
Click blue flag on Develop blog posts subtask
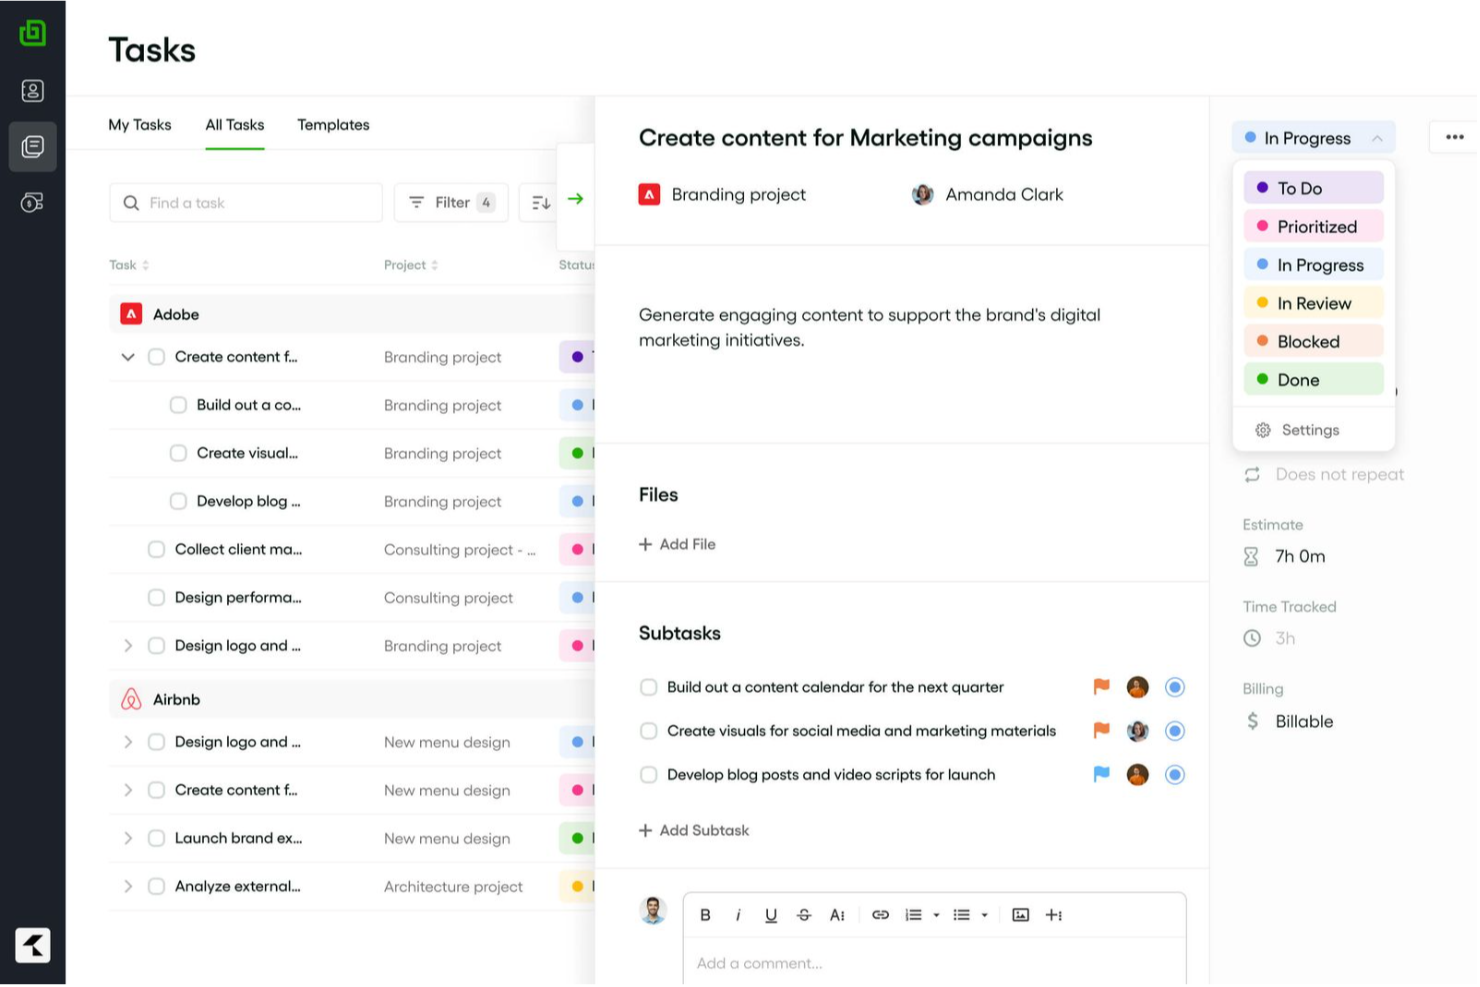tap(1101, 775)
